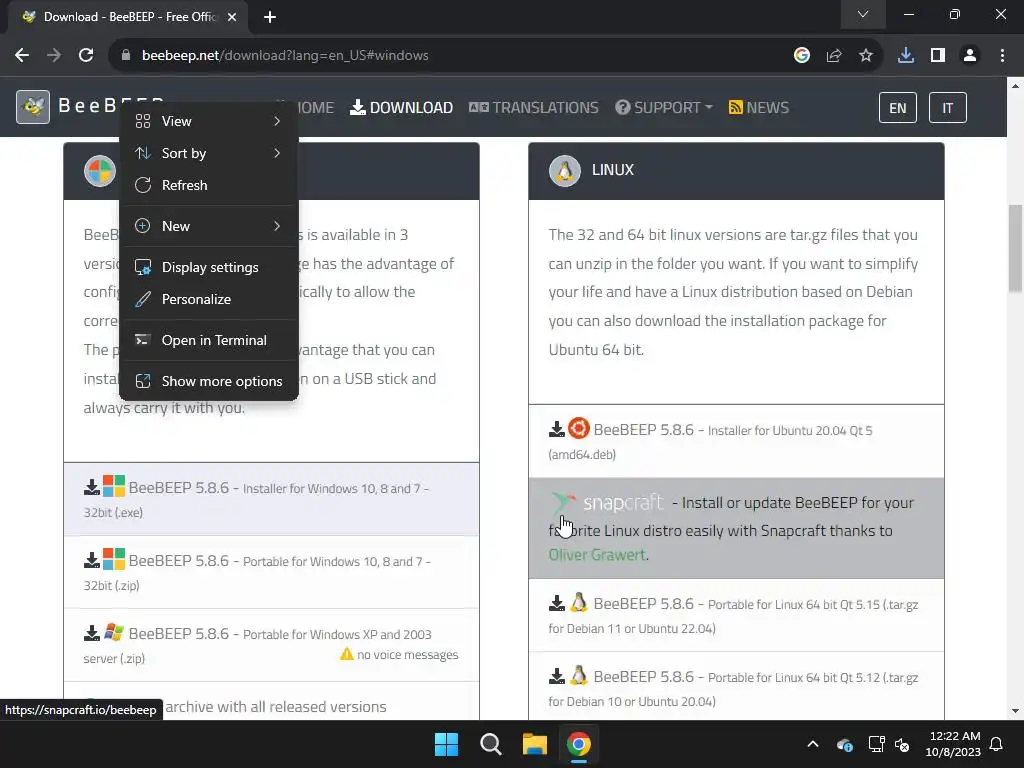
Task: Click the Linux penguin icon in header
Action: click(564, 171)
